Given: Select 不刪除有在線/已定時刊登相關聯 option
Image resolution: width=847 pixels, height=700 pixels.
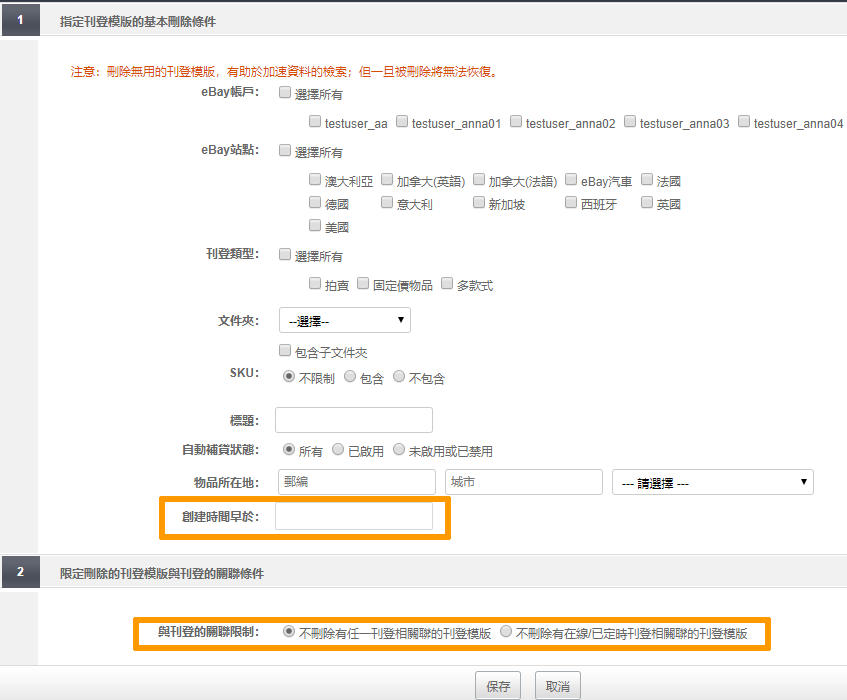Looking at the screenshot, I should [506, 631].
